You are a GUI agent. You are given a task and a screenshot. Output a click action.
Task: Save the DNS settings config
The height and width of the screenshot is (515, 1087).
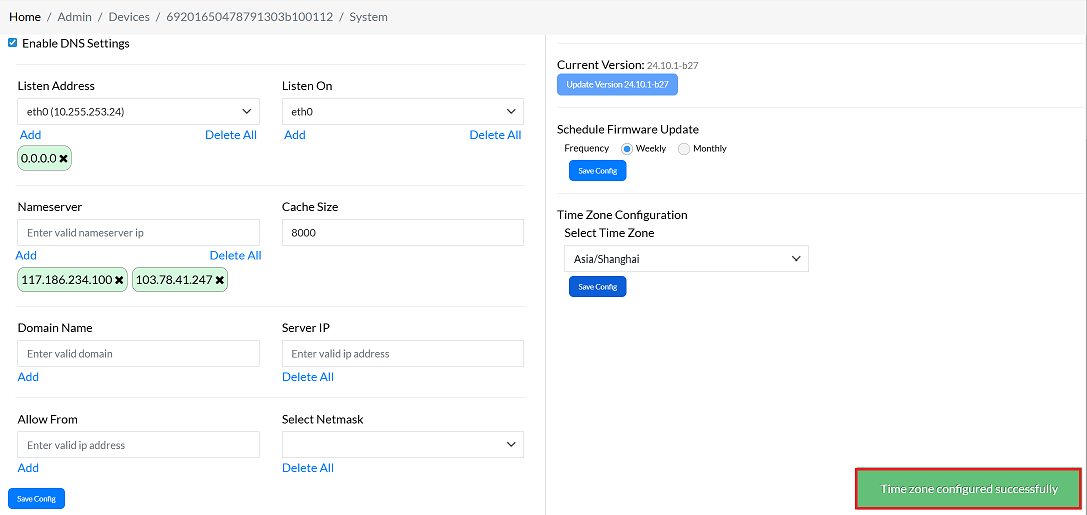[x=36, y=498]
